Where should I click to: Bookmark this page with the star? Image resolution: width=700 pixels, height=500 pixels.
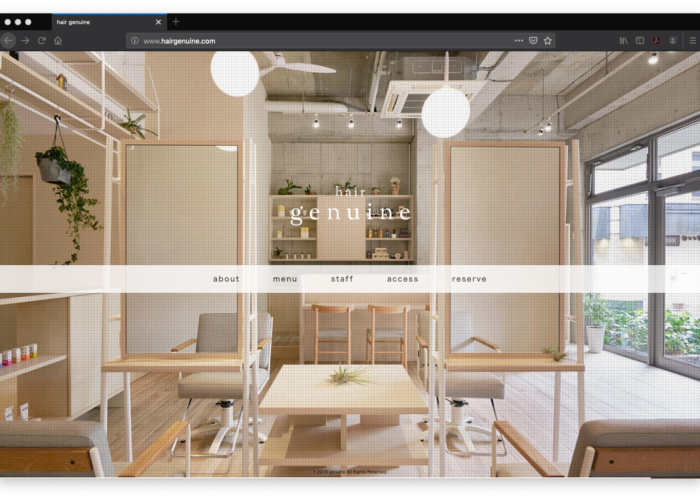(547, 41)
